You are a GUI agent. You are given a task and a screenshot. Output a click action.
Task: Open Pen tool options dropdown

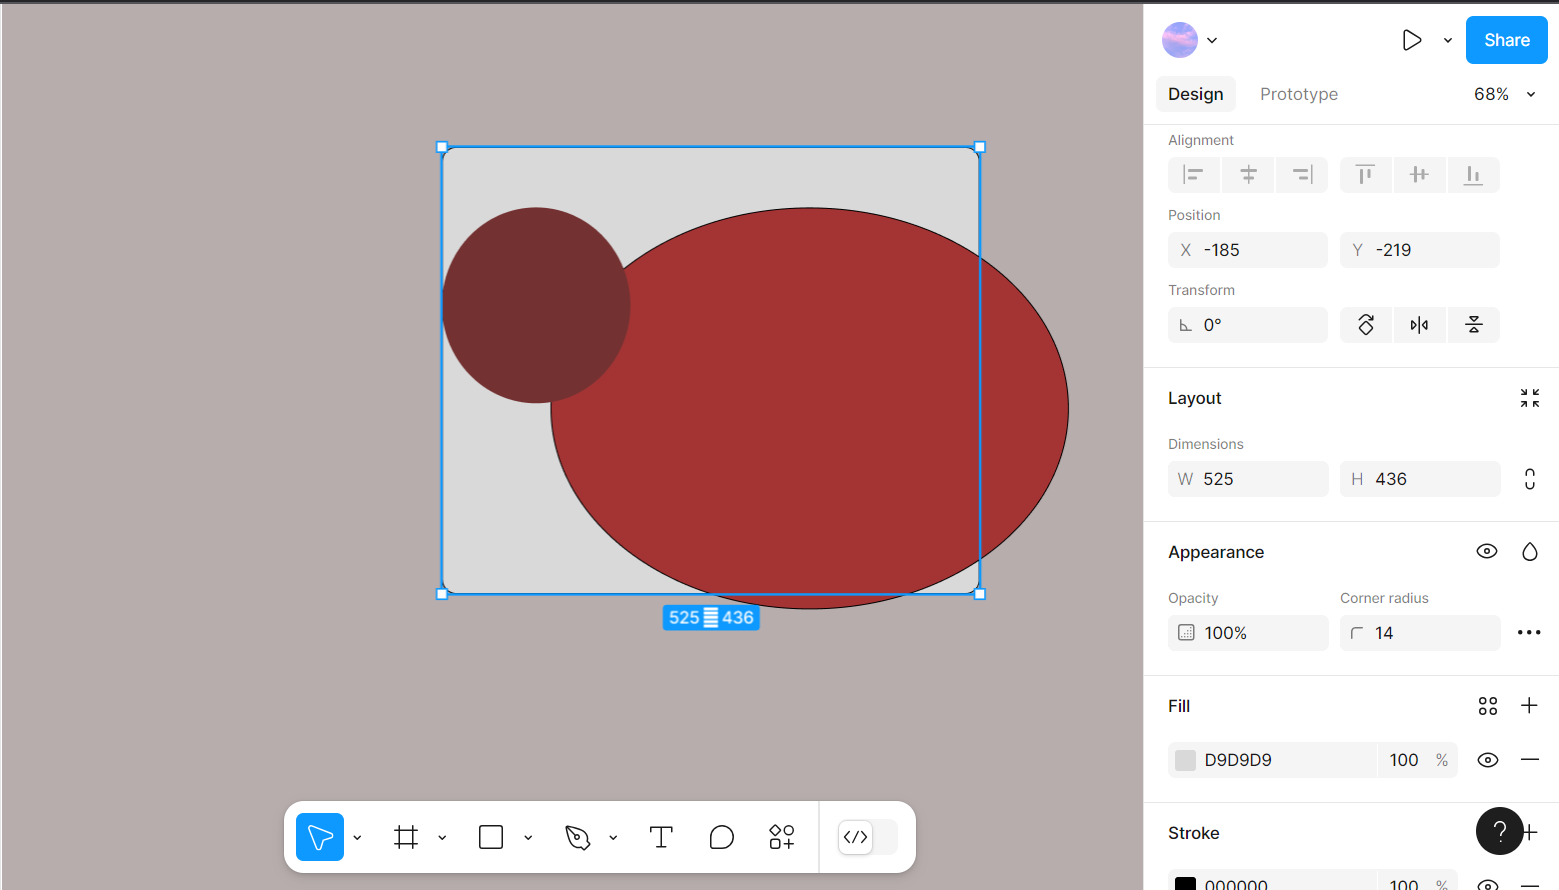click(x=613, y=838)
